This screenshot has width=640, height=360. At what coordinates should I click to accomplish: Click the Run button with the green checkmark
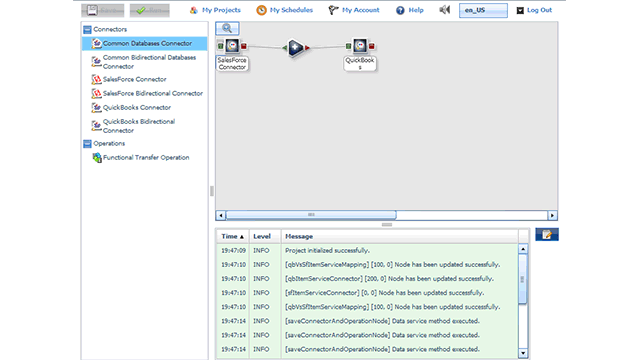click(x=149, y=10)
